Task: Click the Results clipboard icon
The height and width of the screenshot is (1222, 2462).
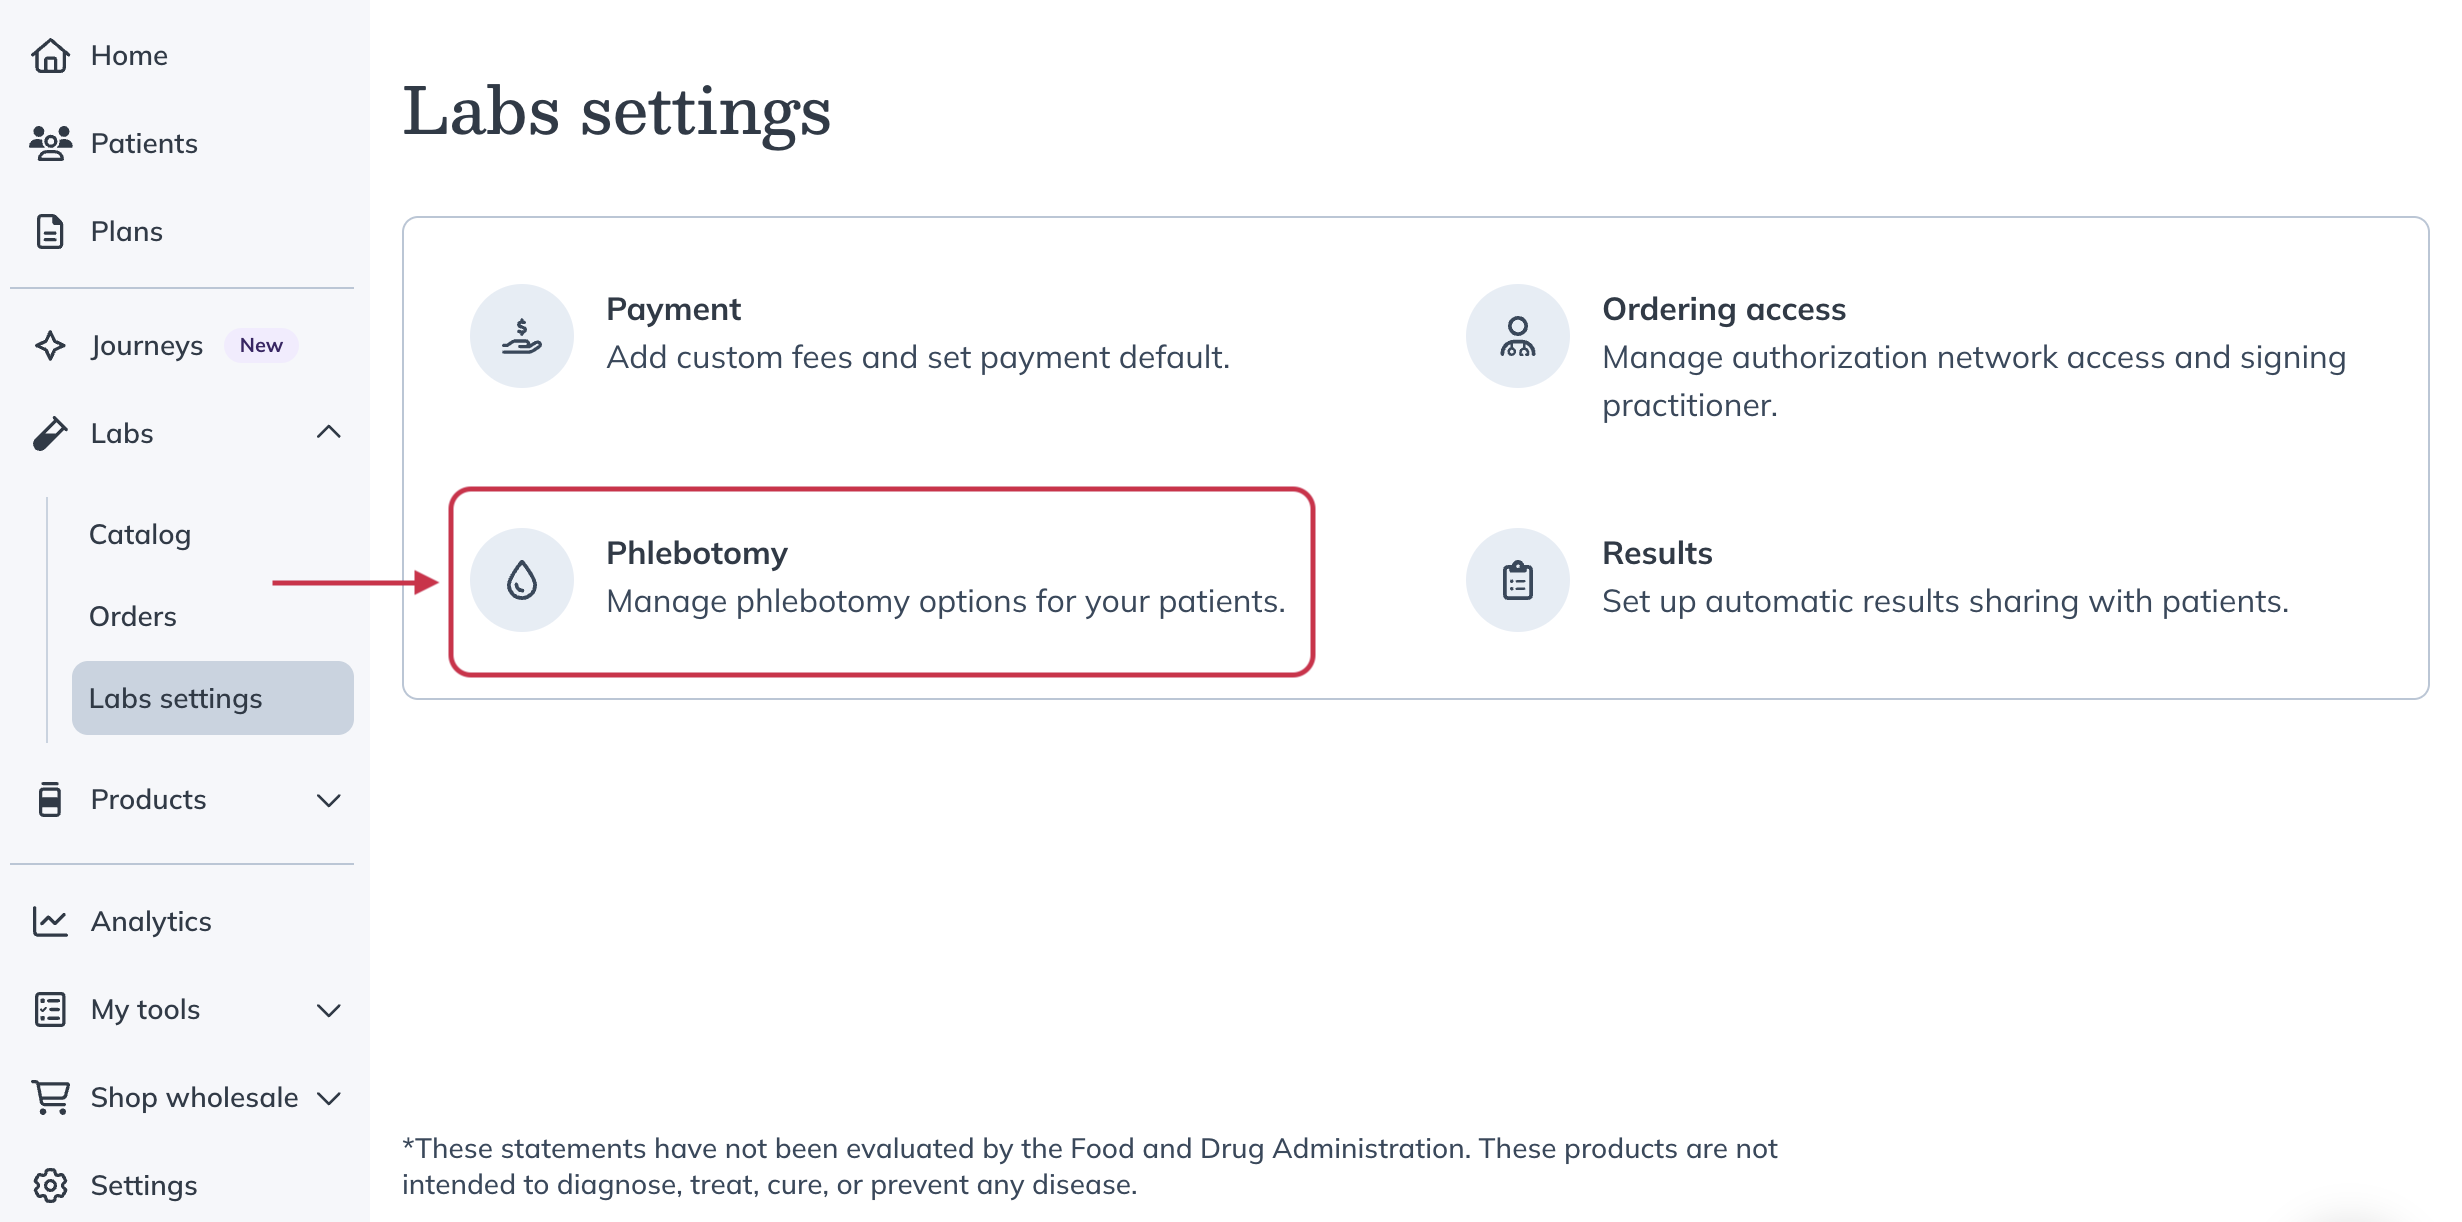Action: click(1516, 579)
